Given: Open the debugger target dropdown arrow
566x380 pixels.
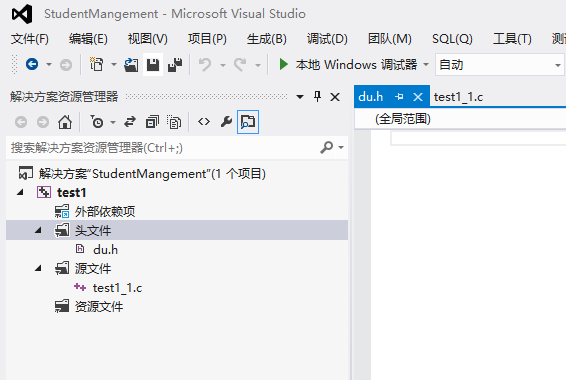Looking at the screenshot, I should [426, 65].
